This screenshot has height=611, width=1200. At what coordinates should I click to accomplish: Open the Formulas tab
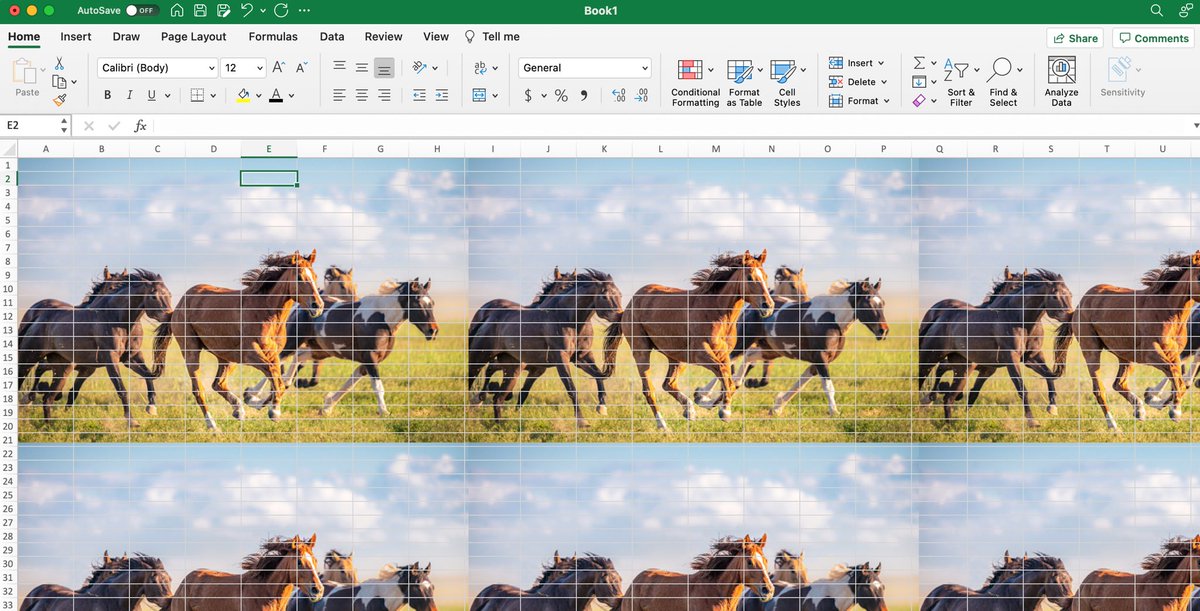tap(273, 36)
